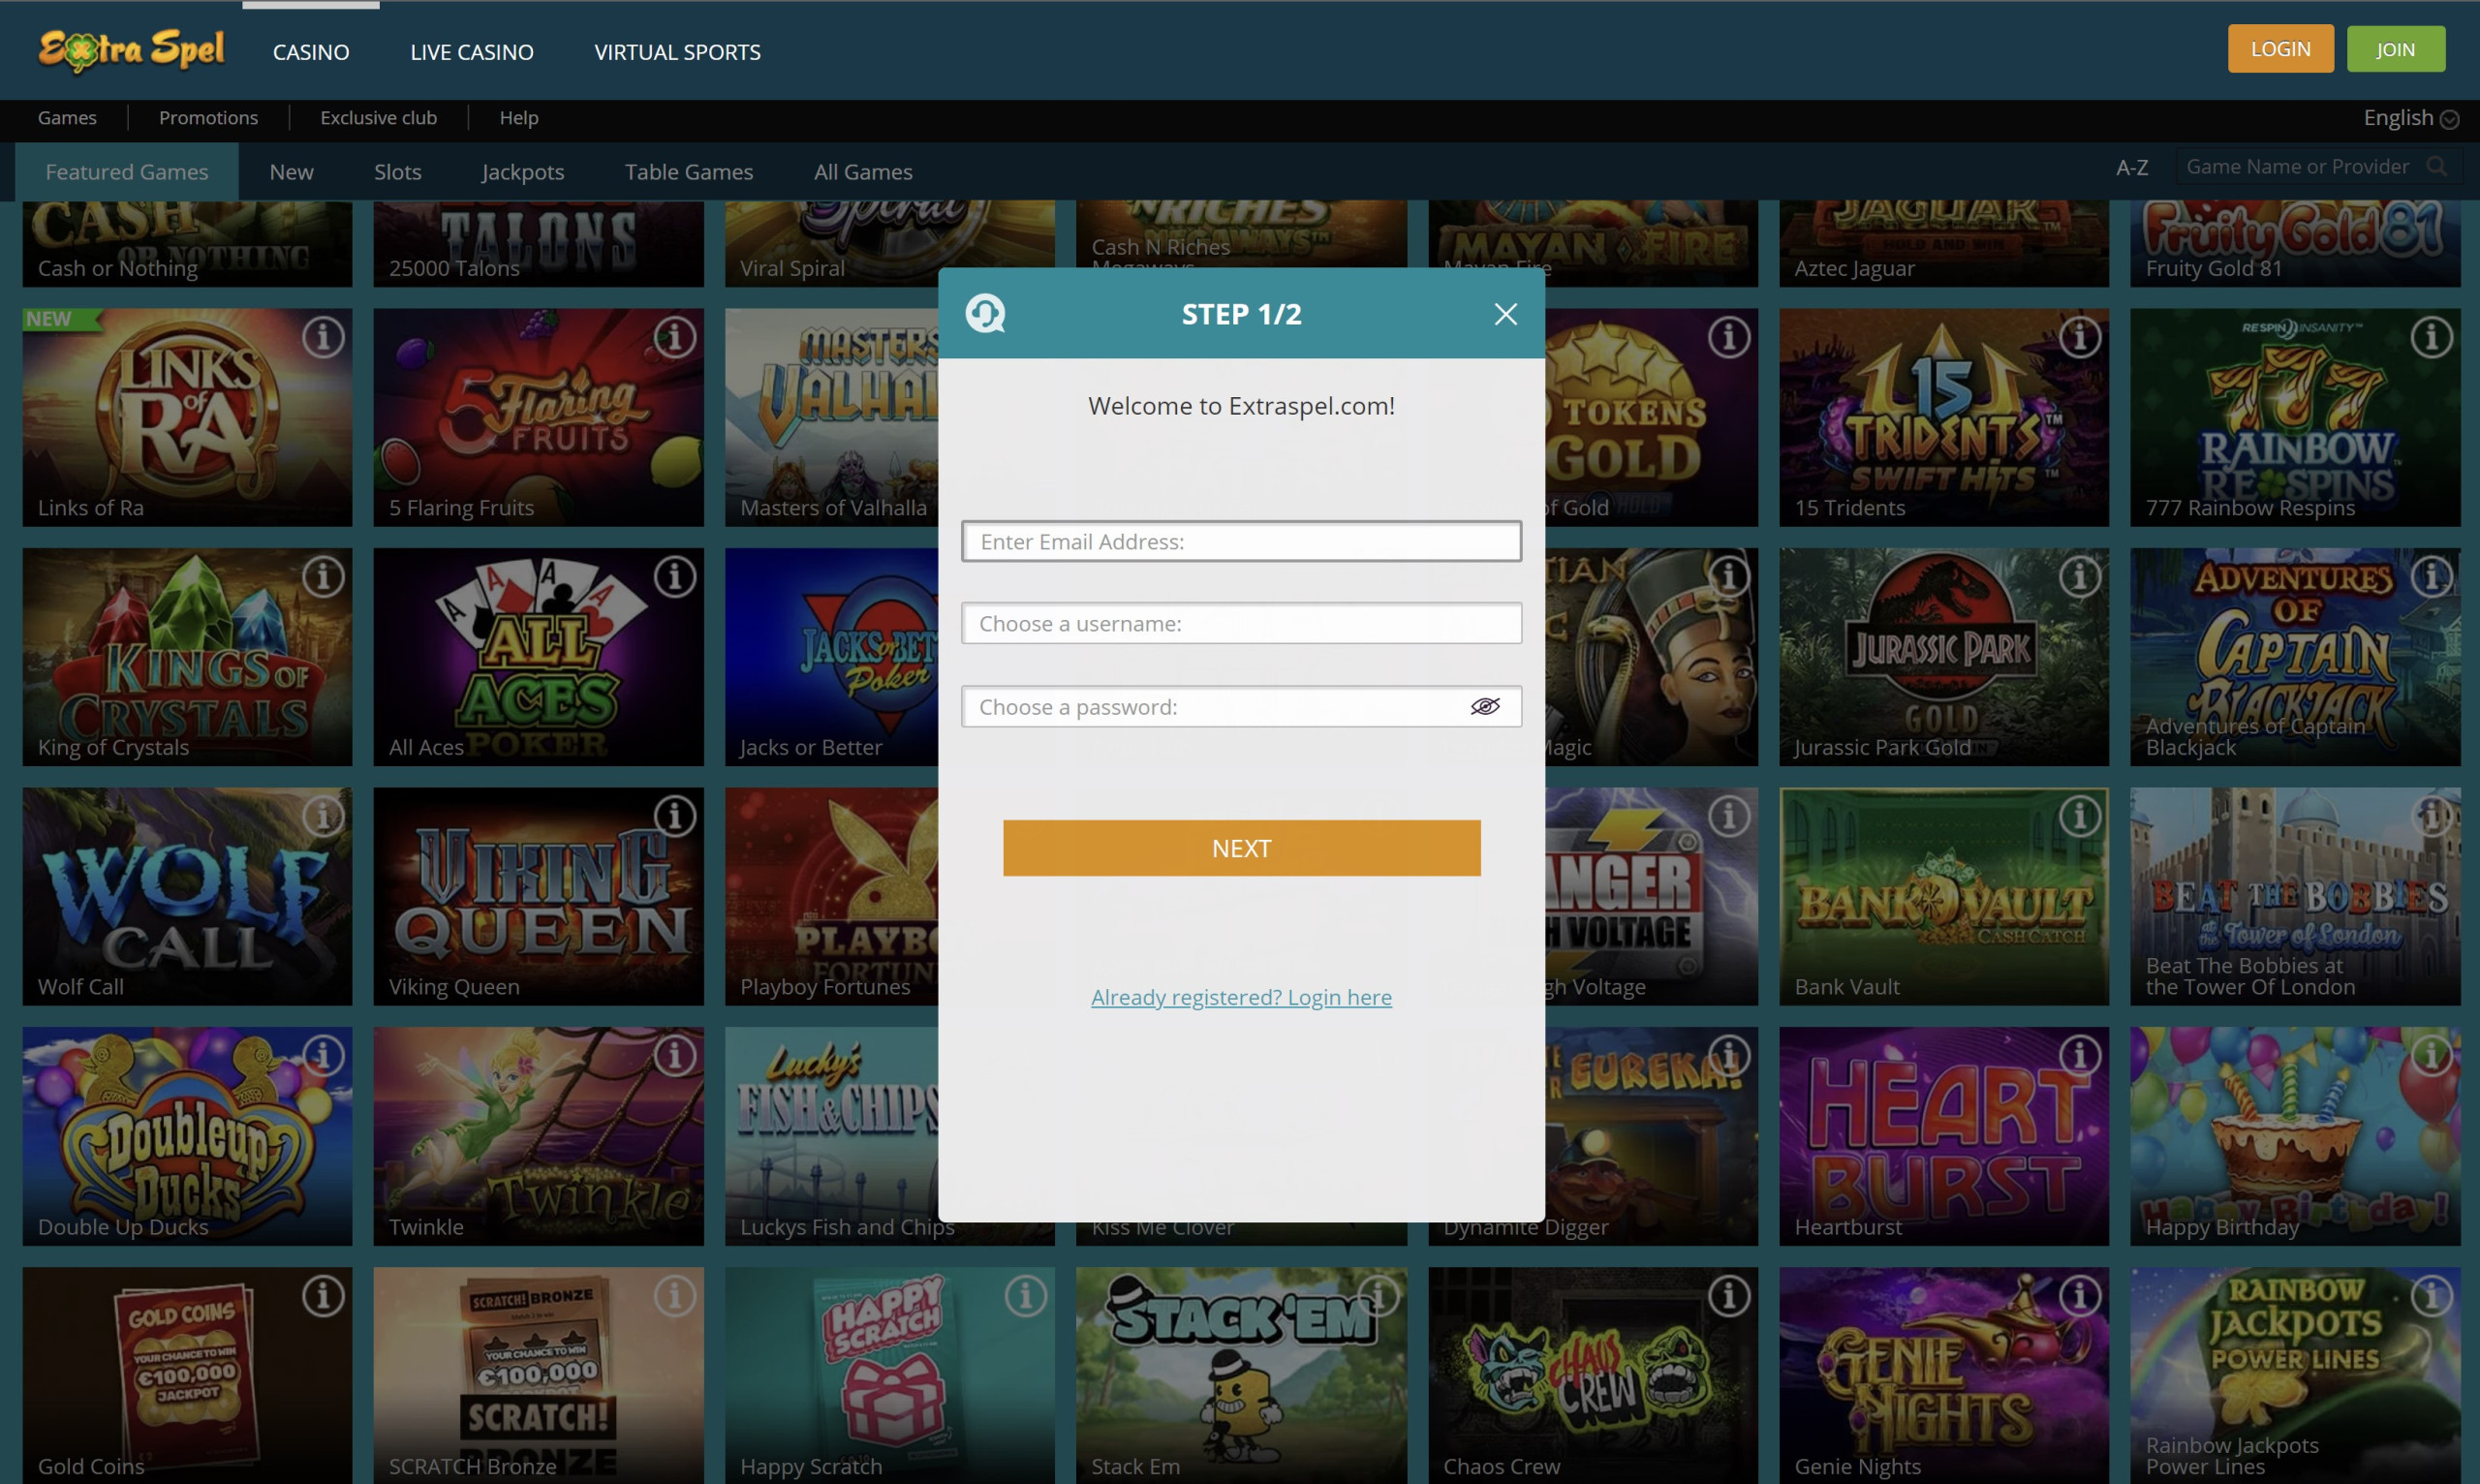Click info icon on Bank Vault
The width and height of the screenshot is (2480, 1484).
[2080, 817]
